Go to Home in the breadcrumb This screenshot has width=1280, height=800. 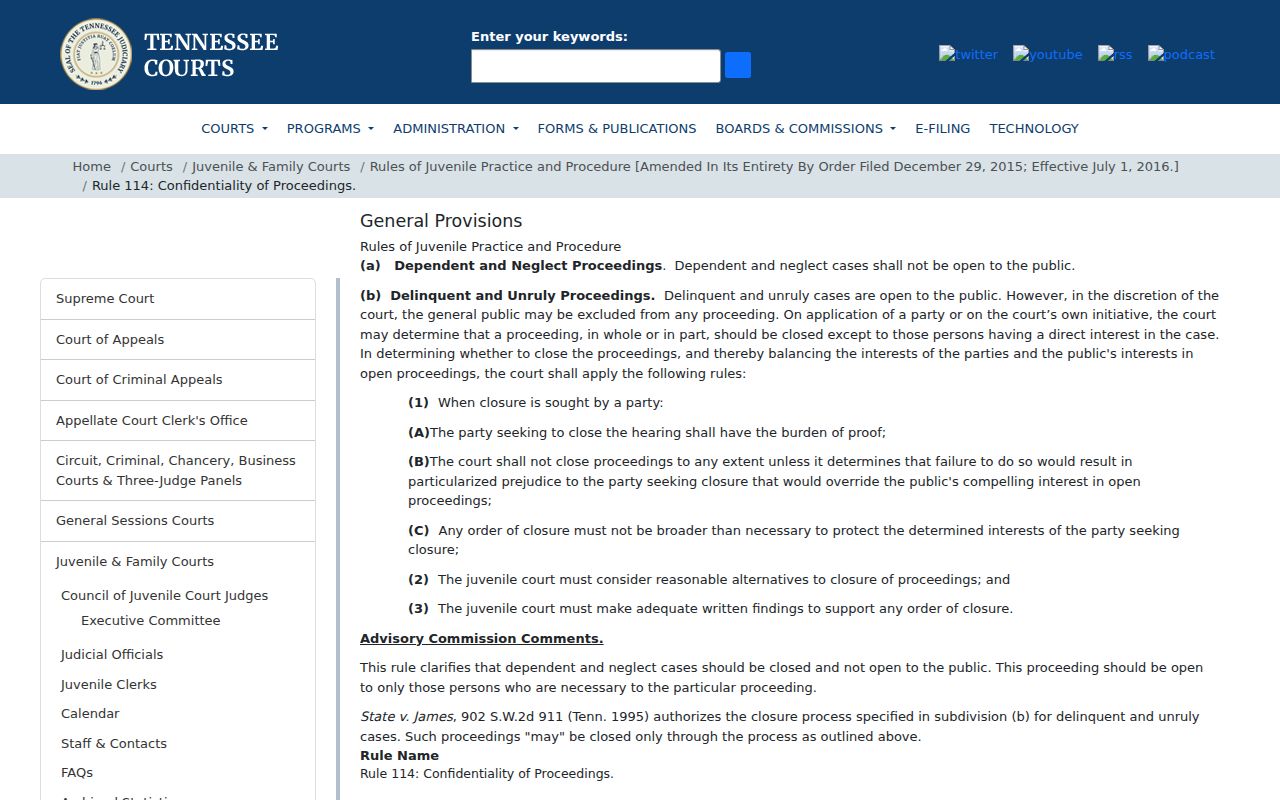point(91,166)
